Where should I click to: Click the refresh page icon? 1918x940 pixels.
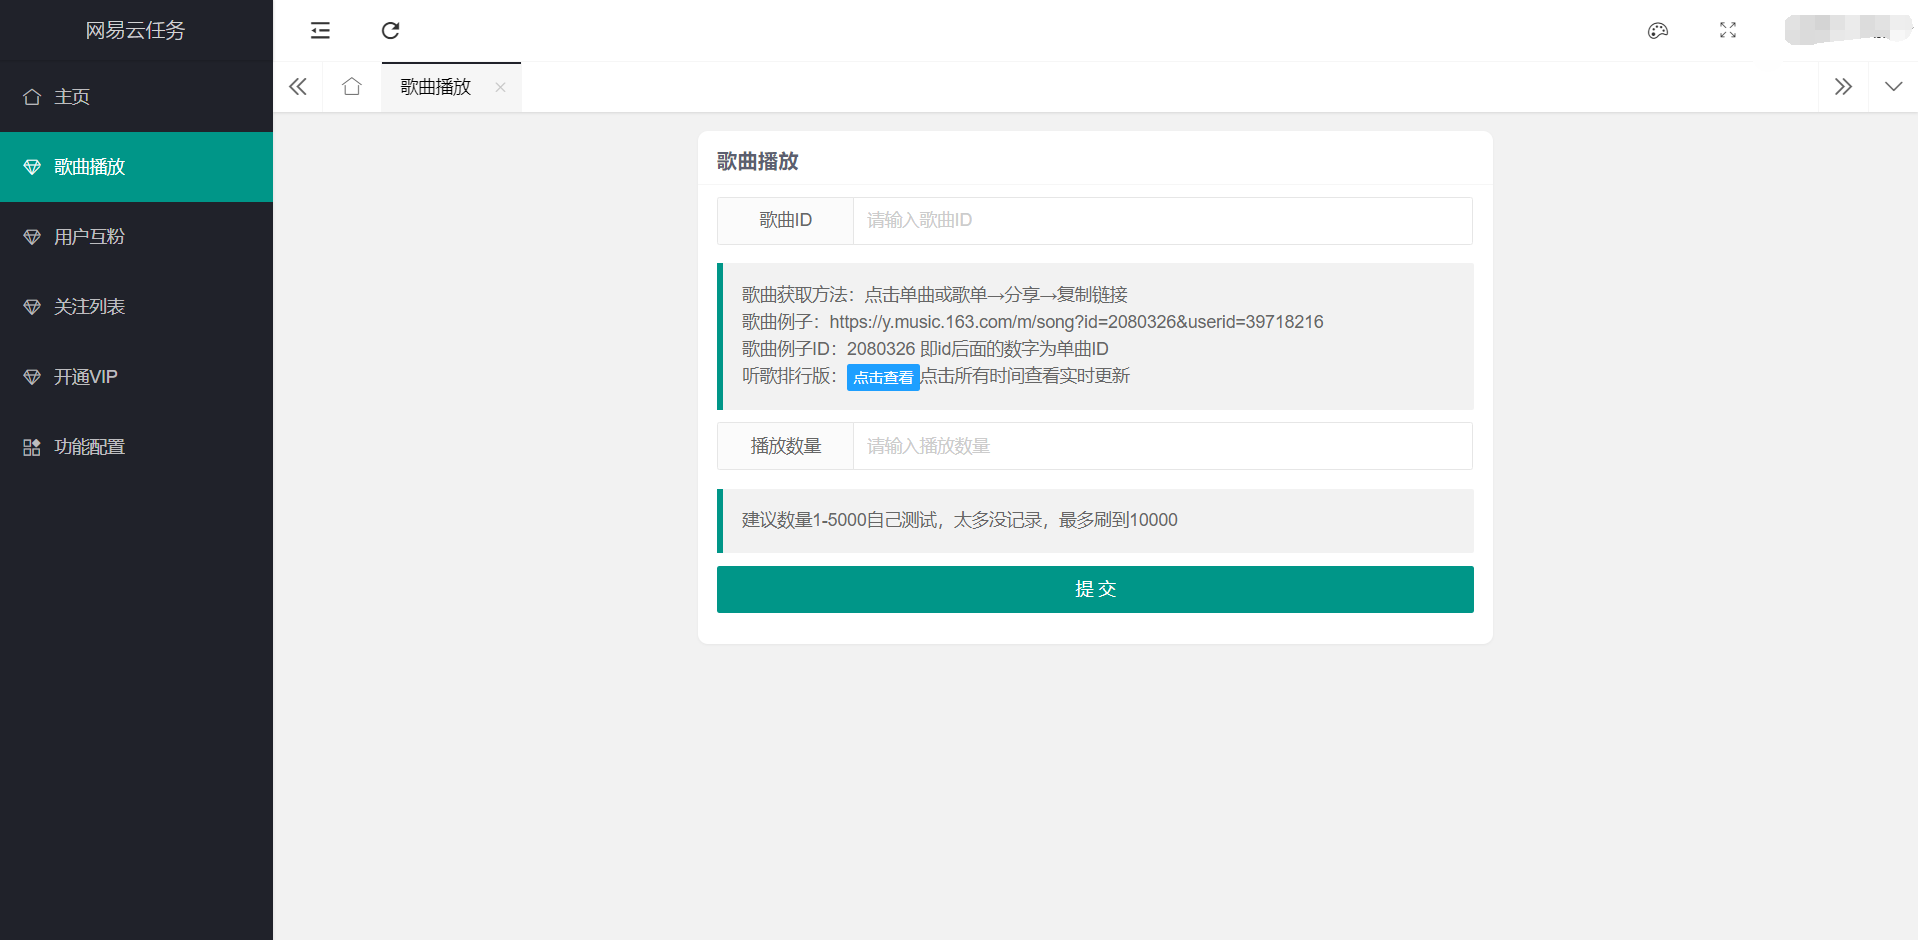click(x=390, y=30)
